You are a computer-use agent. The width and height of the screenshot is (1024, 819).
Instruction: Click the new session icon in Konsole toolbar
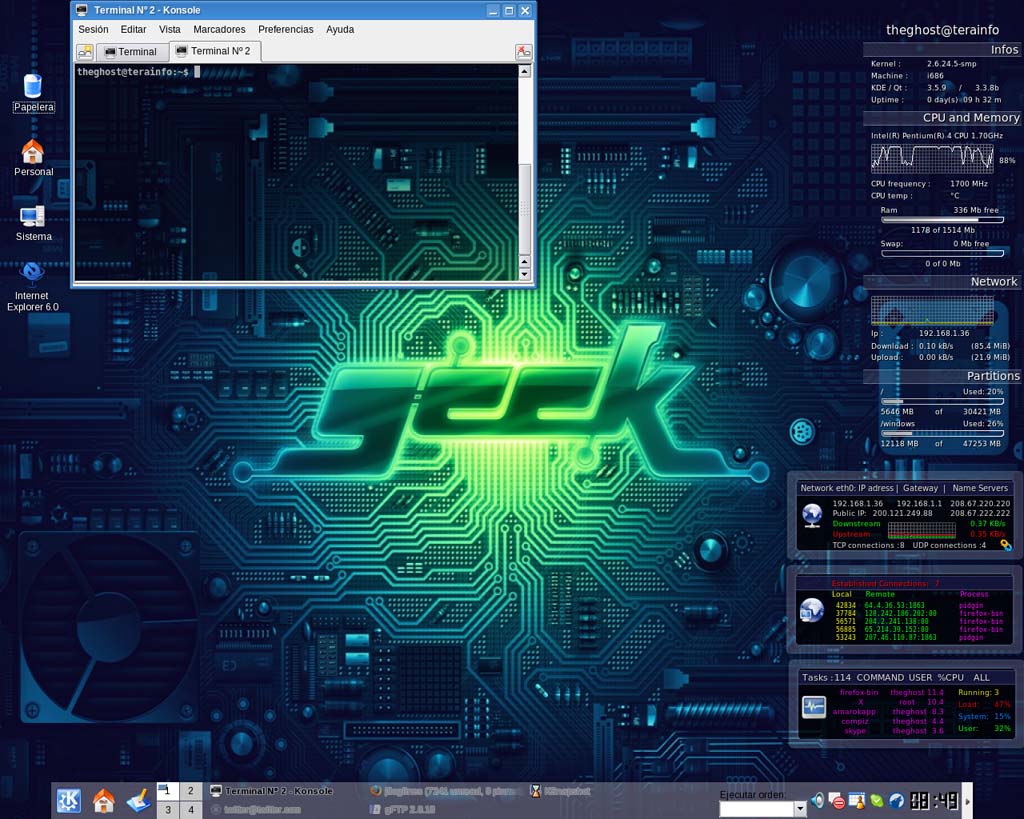pyautogui.click(x=85, y=51)
